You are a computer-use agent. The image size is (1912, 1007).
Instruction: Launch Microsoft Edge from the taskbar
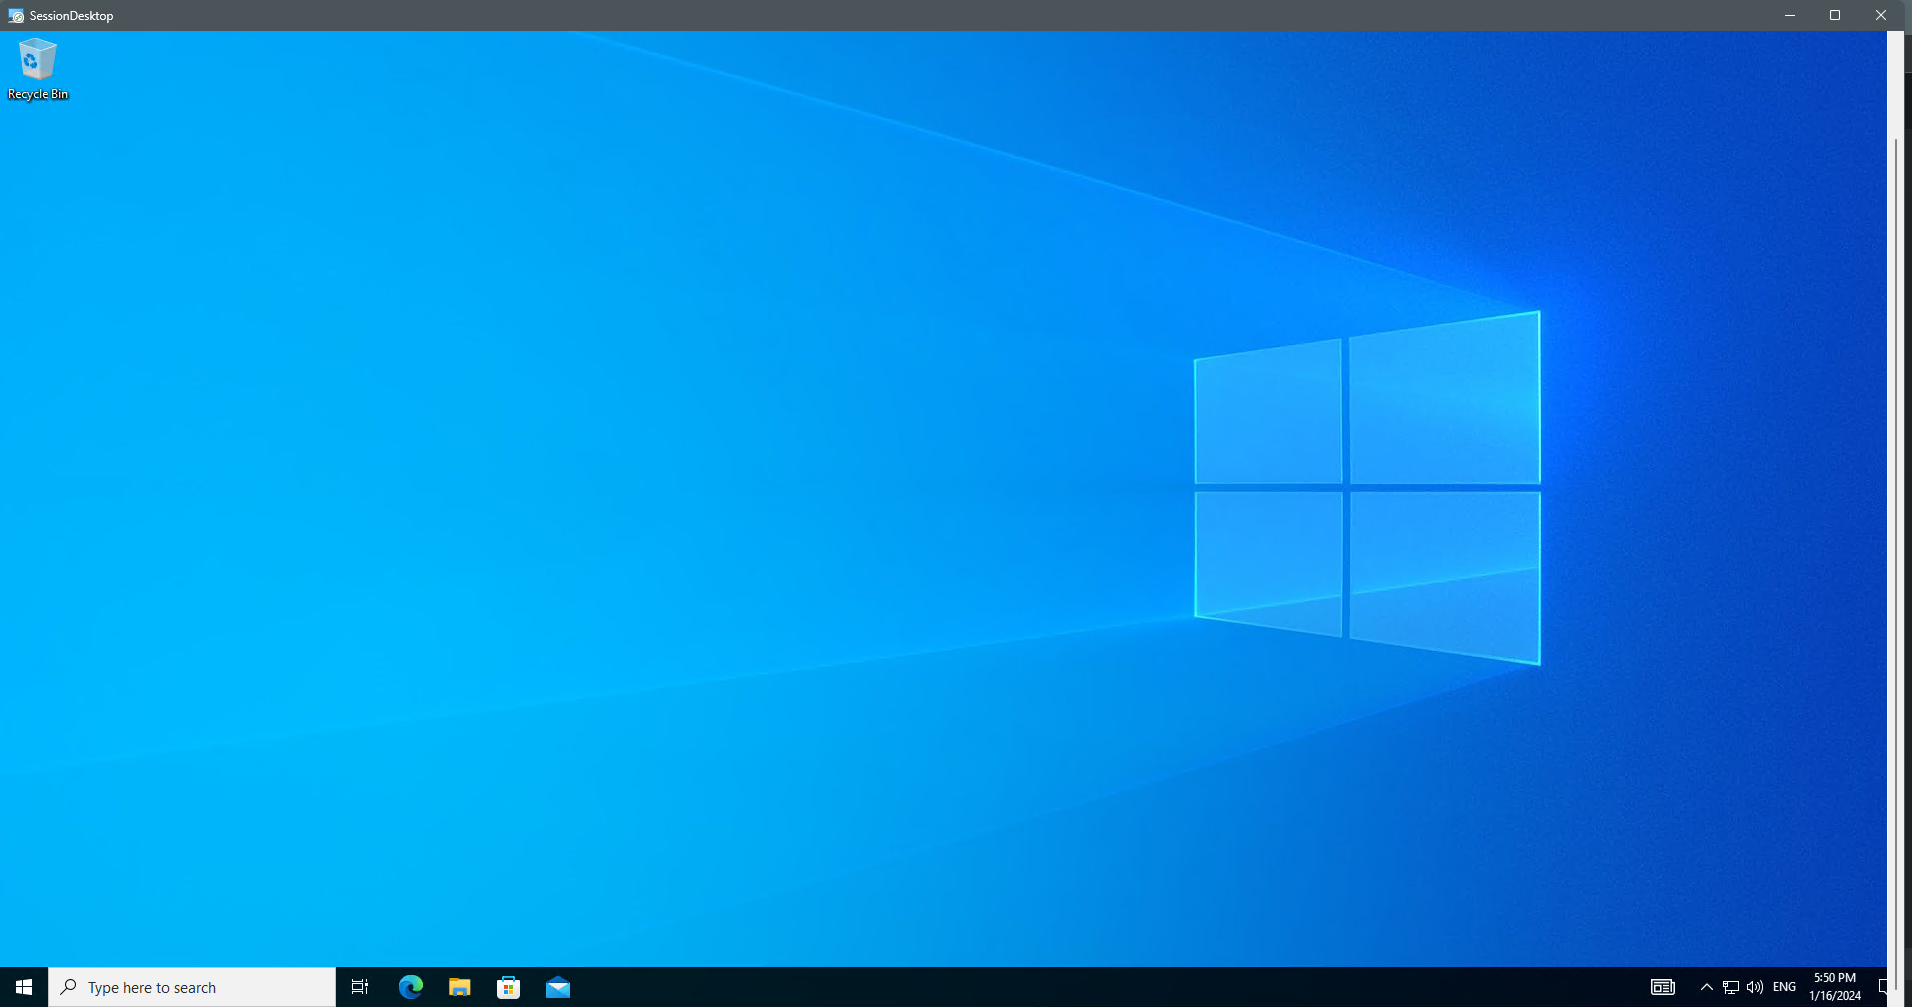[410, 987]
